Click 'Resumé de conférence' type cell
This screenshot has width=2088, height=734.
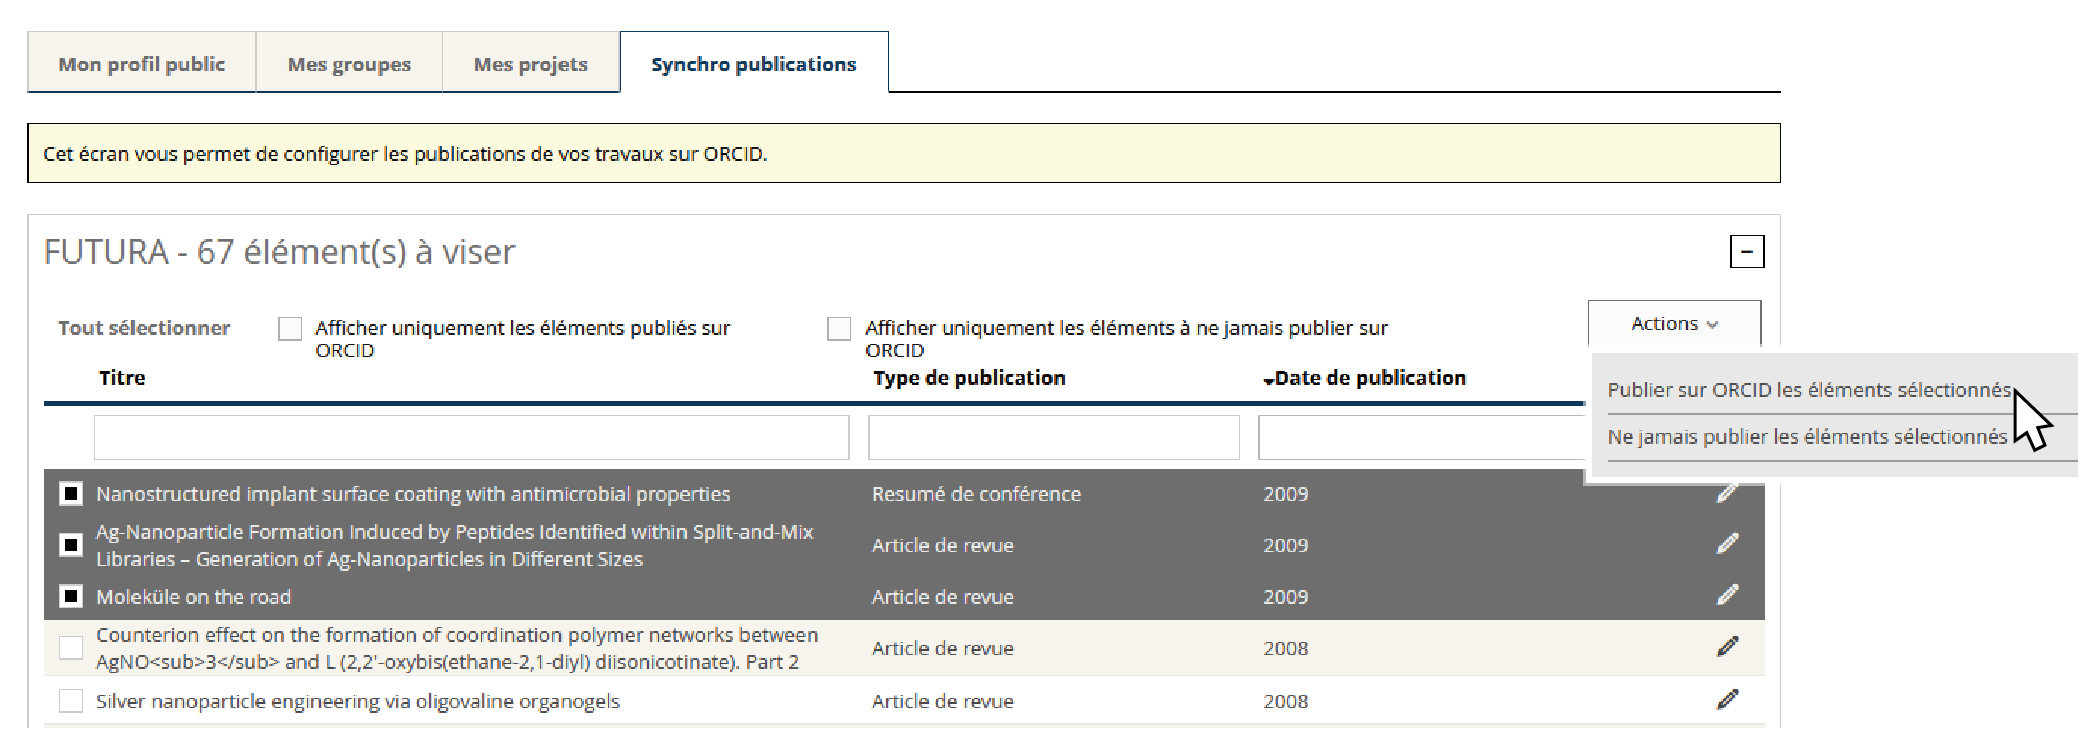(976, 494)
